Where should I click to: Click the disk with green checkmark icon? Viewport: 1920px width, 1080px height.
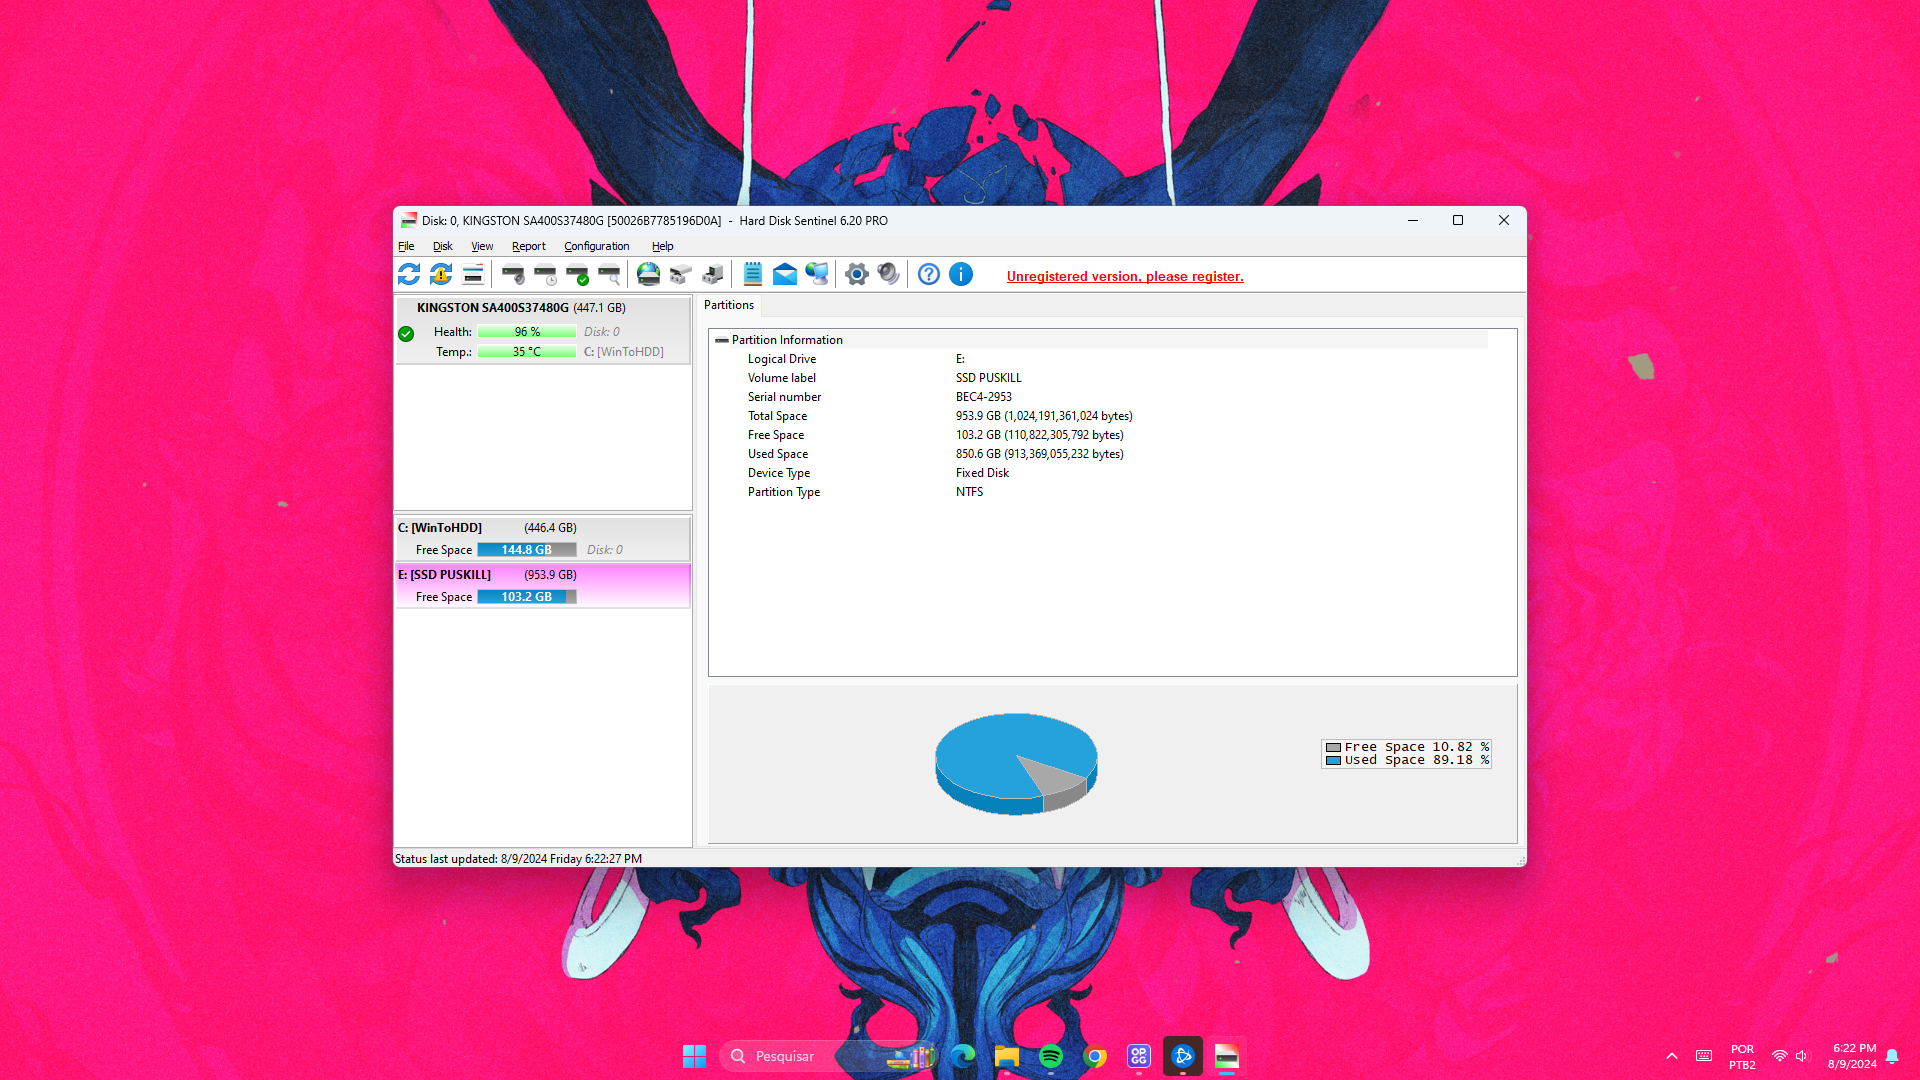pyautogui.click(x=577, y=274)
